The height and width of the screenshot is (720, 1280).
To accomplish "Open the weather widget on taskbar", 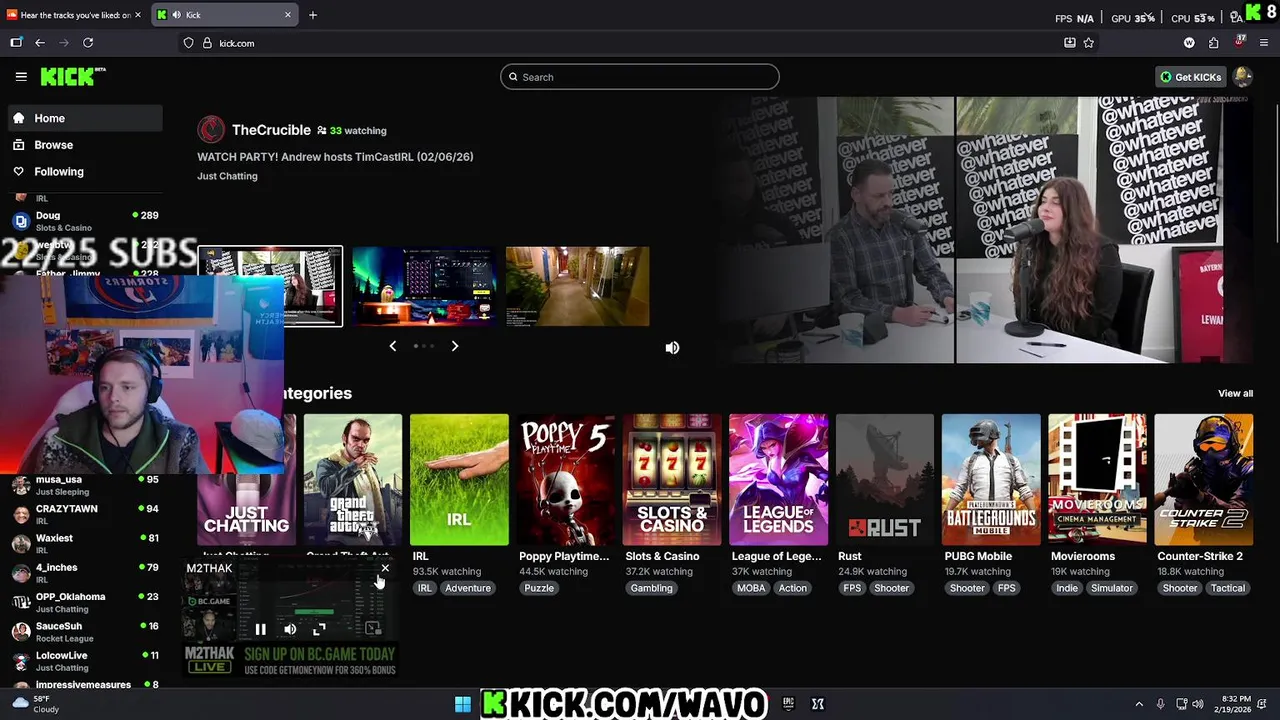I will coord(35,704).
